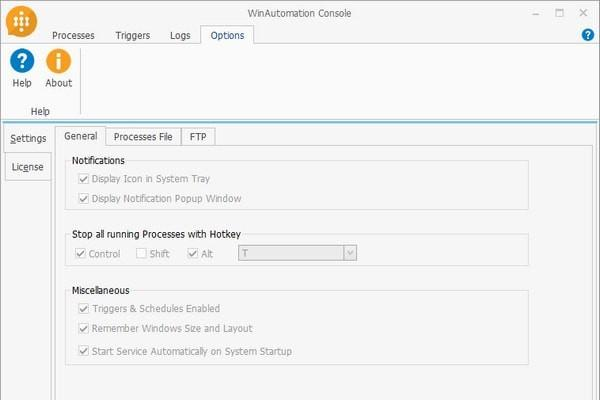Expand the hotkey letter dropdown arrow
Screen dimensions: 600x400
pyautogui.click(x=350, y=253)
